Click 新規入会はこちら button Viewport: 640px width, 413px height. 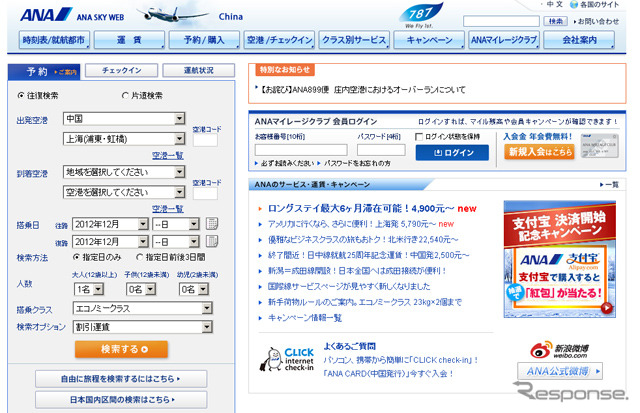pos(539,152)
